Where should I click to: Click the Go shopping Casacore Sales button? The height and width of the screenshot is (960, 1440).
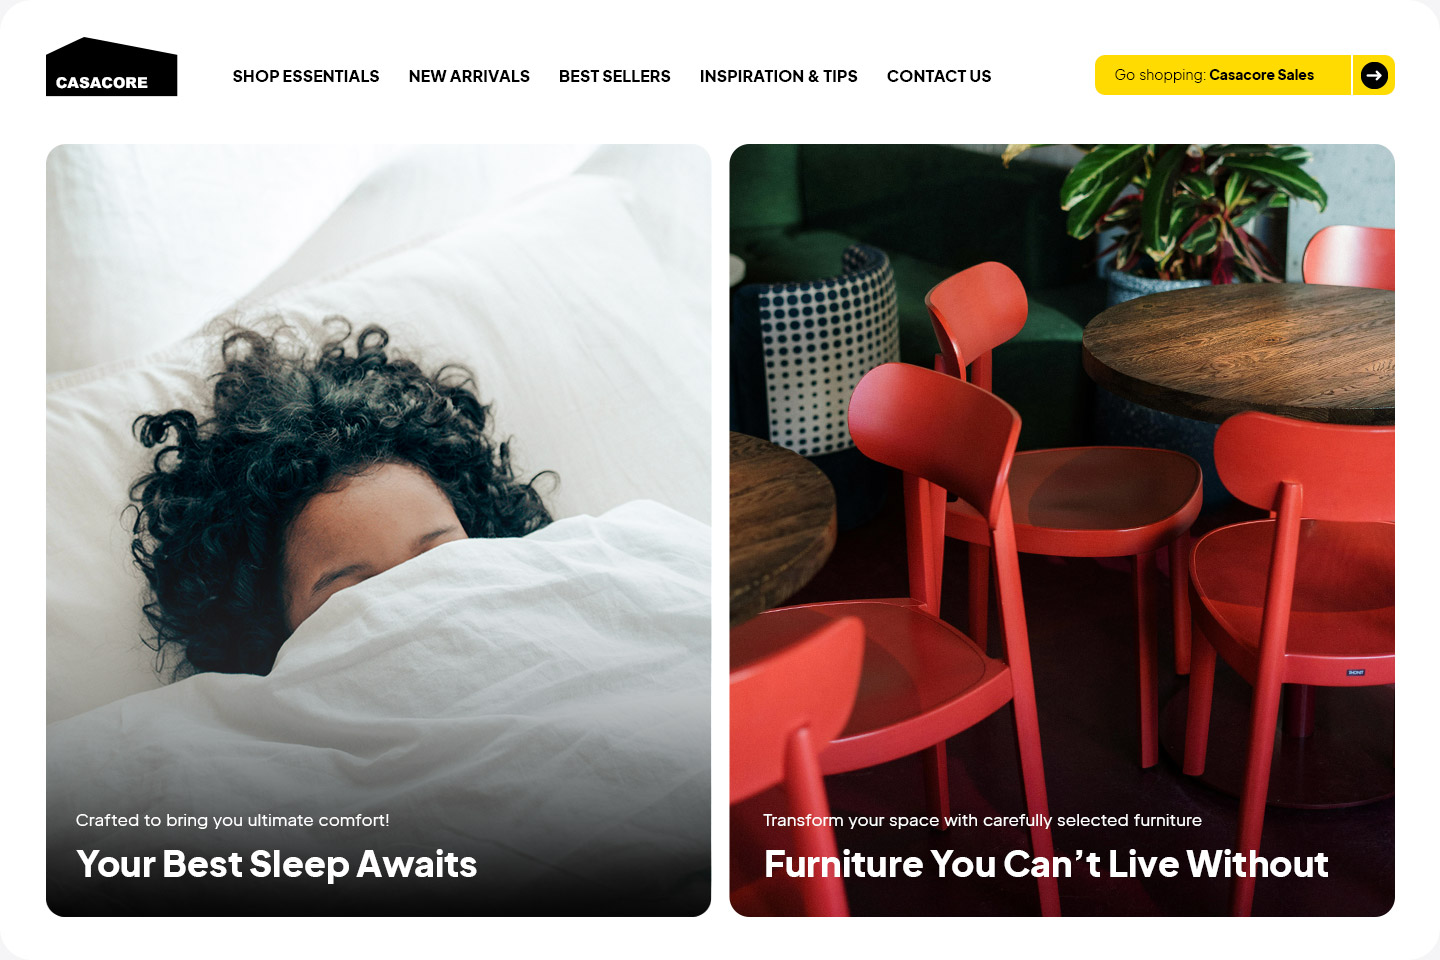point(1245,75)
